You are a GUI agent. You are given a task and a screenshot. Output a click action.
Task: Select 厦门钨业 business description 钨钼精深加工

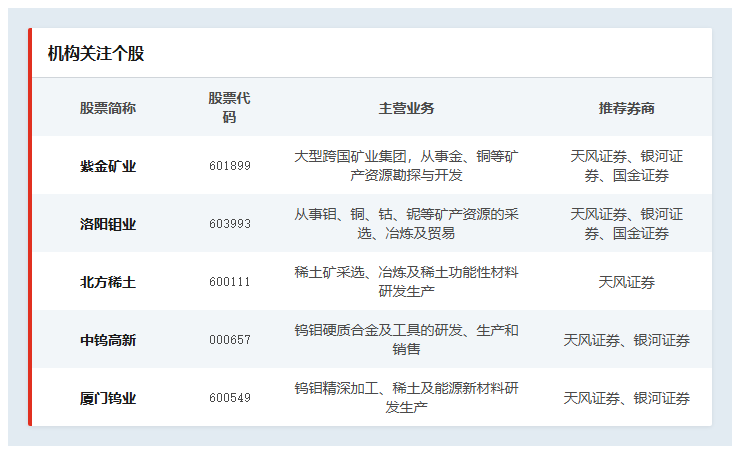pos(406,398)
